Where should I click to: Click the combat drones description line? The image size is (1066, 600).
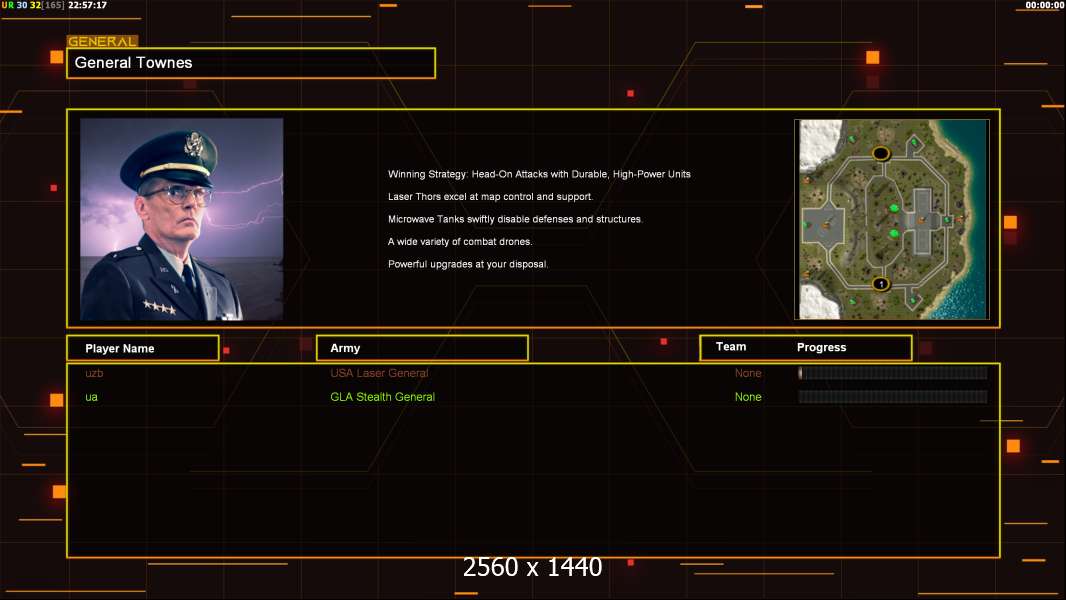(x=460, y=241)
